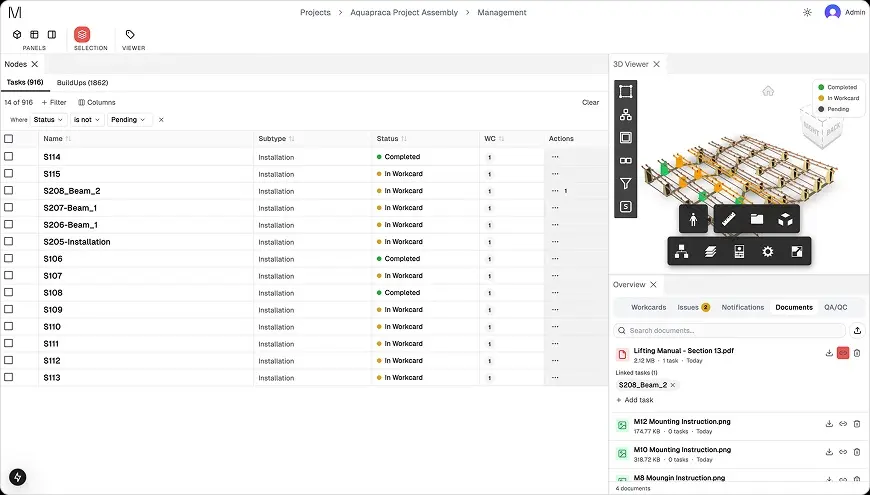Sort by the WC column header
Screen dimensions: 870x495
[494, 139]
